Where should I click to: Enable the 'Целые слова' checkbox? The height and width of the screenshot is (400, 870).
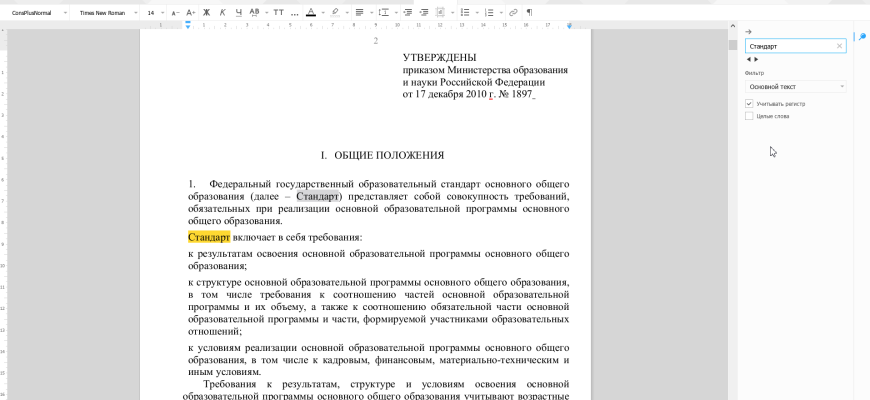(x=749, y=116)
